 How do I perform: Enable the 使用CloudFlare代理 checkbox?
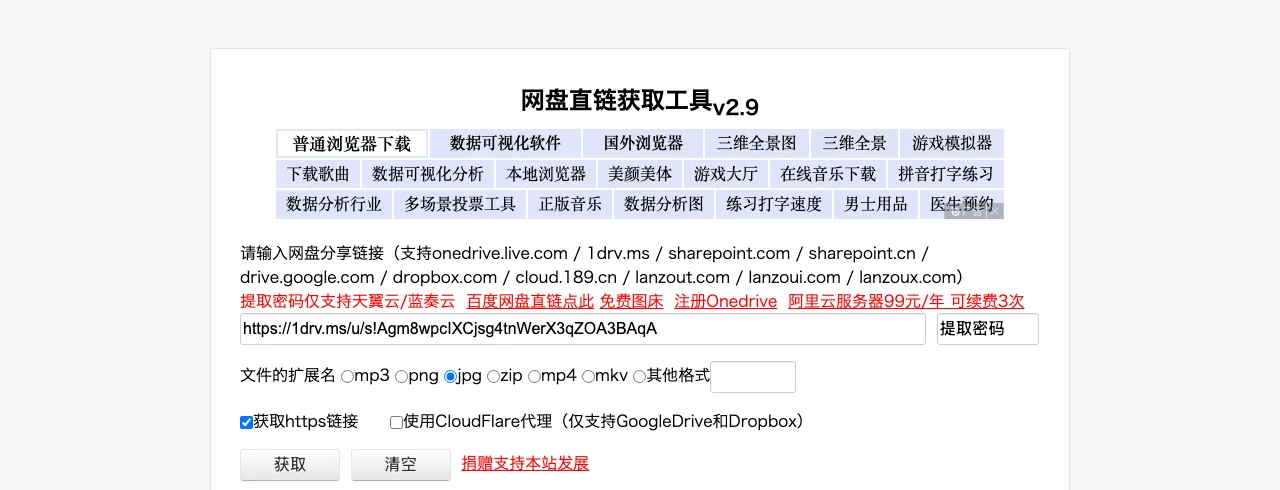[x=396, y=422]
